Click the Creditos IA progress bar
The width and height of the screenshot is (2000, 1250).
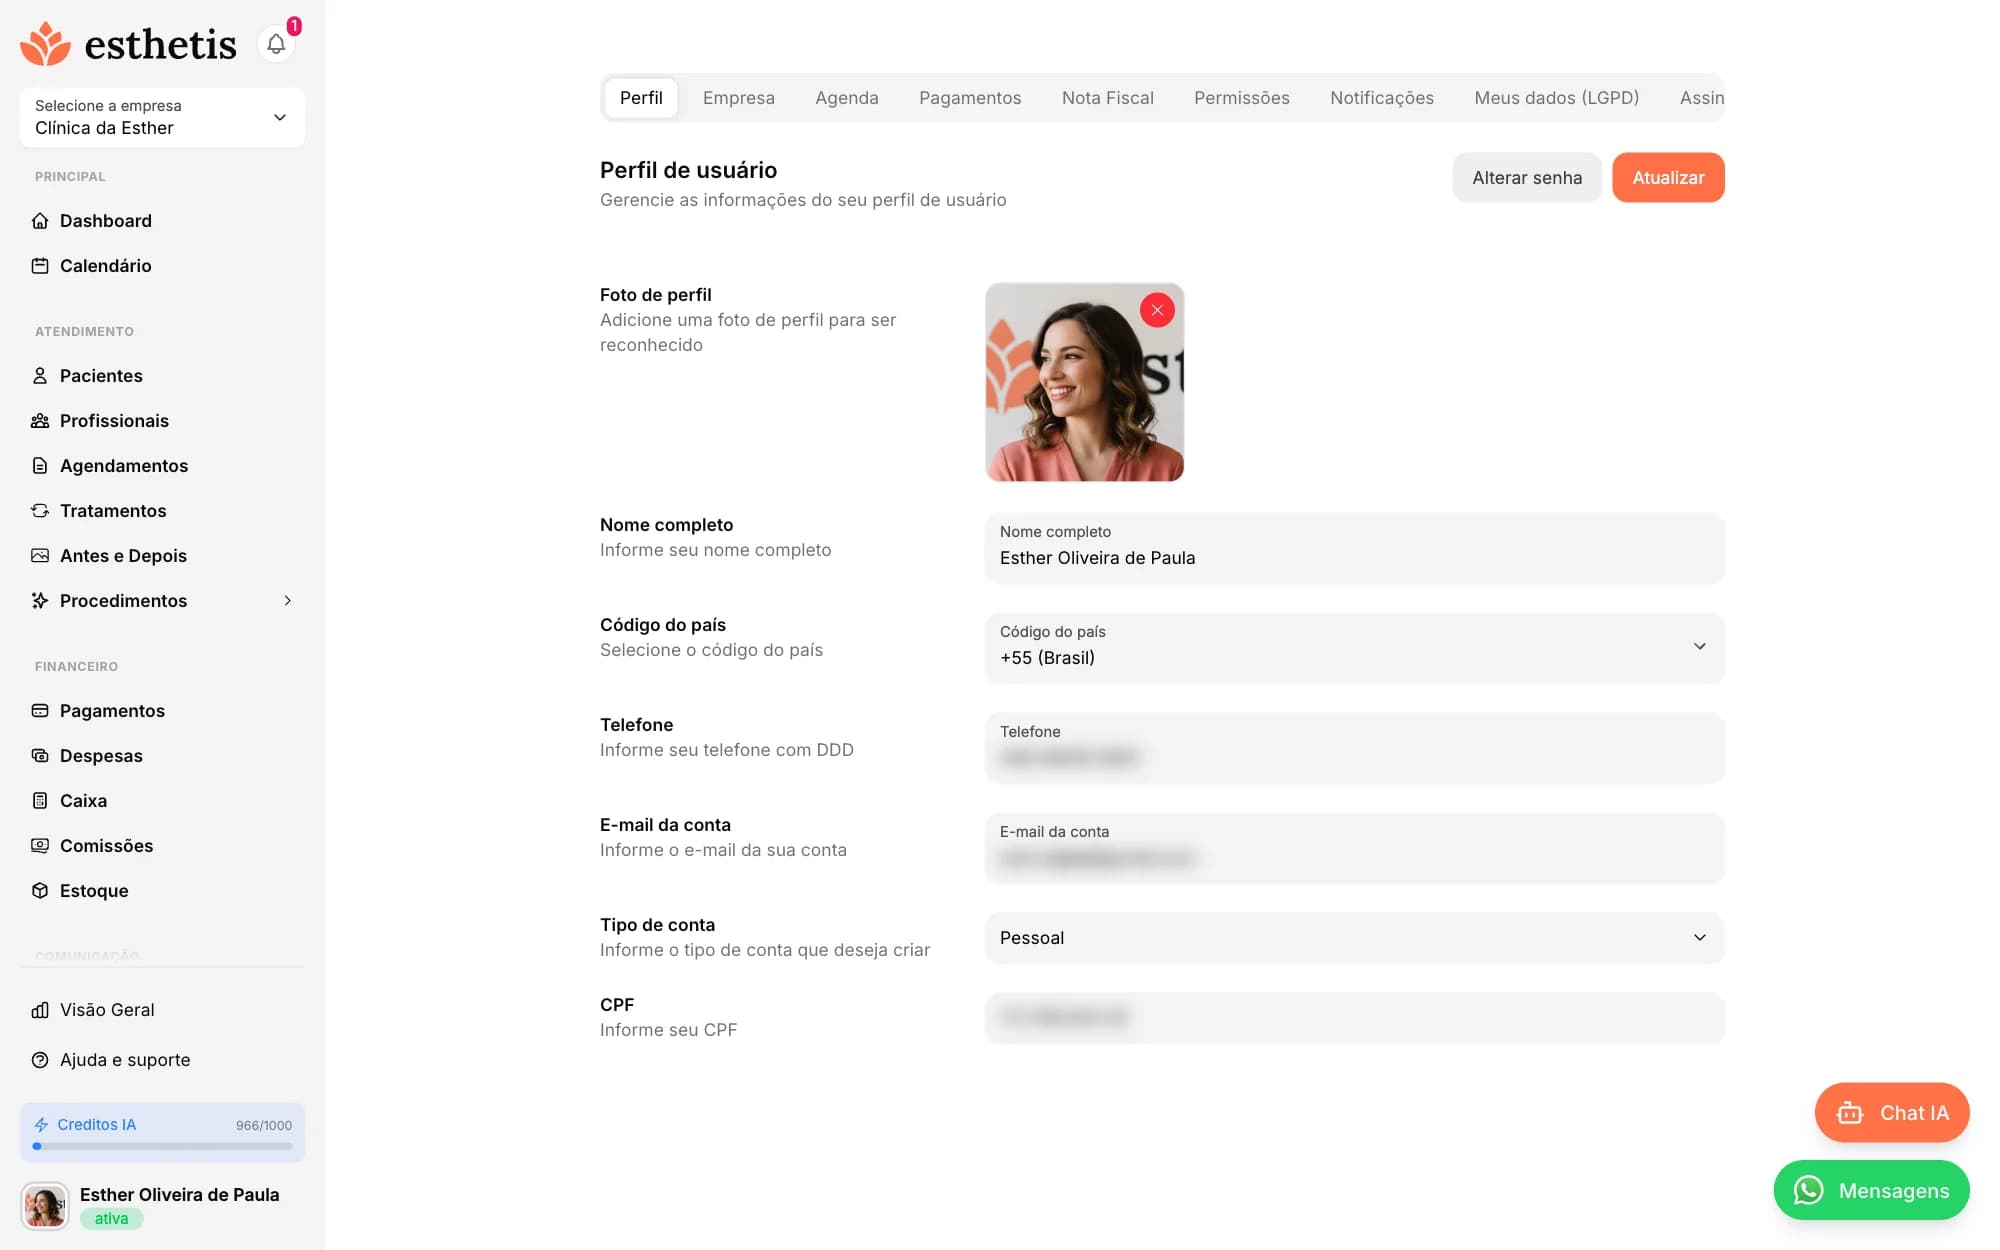click(x=162, y=1147)
